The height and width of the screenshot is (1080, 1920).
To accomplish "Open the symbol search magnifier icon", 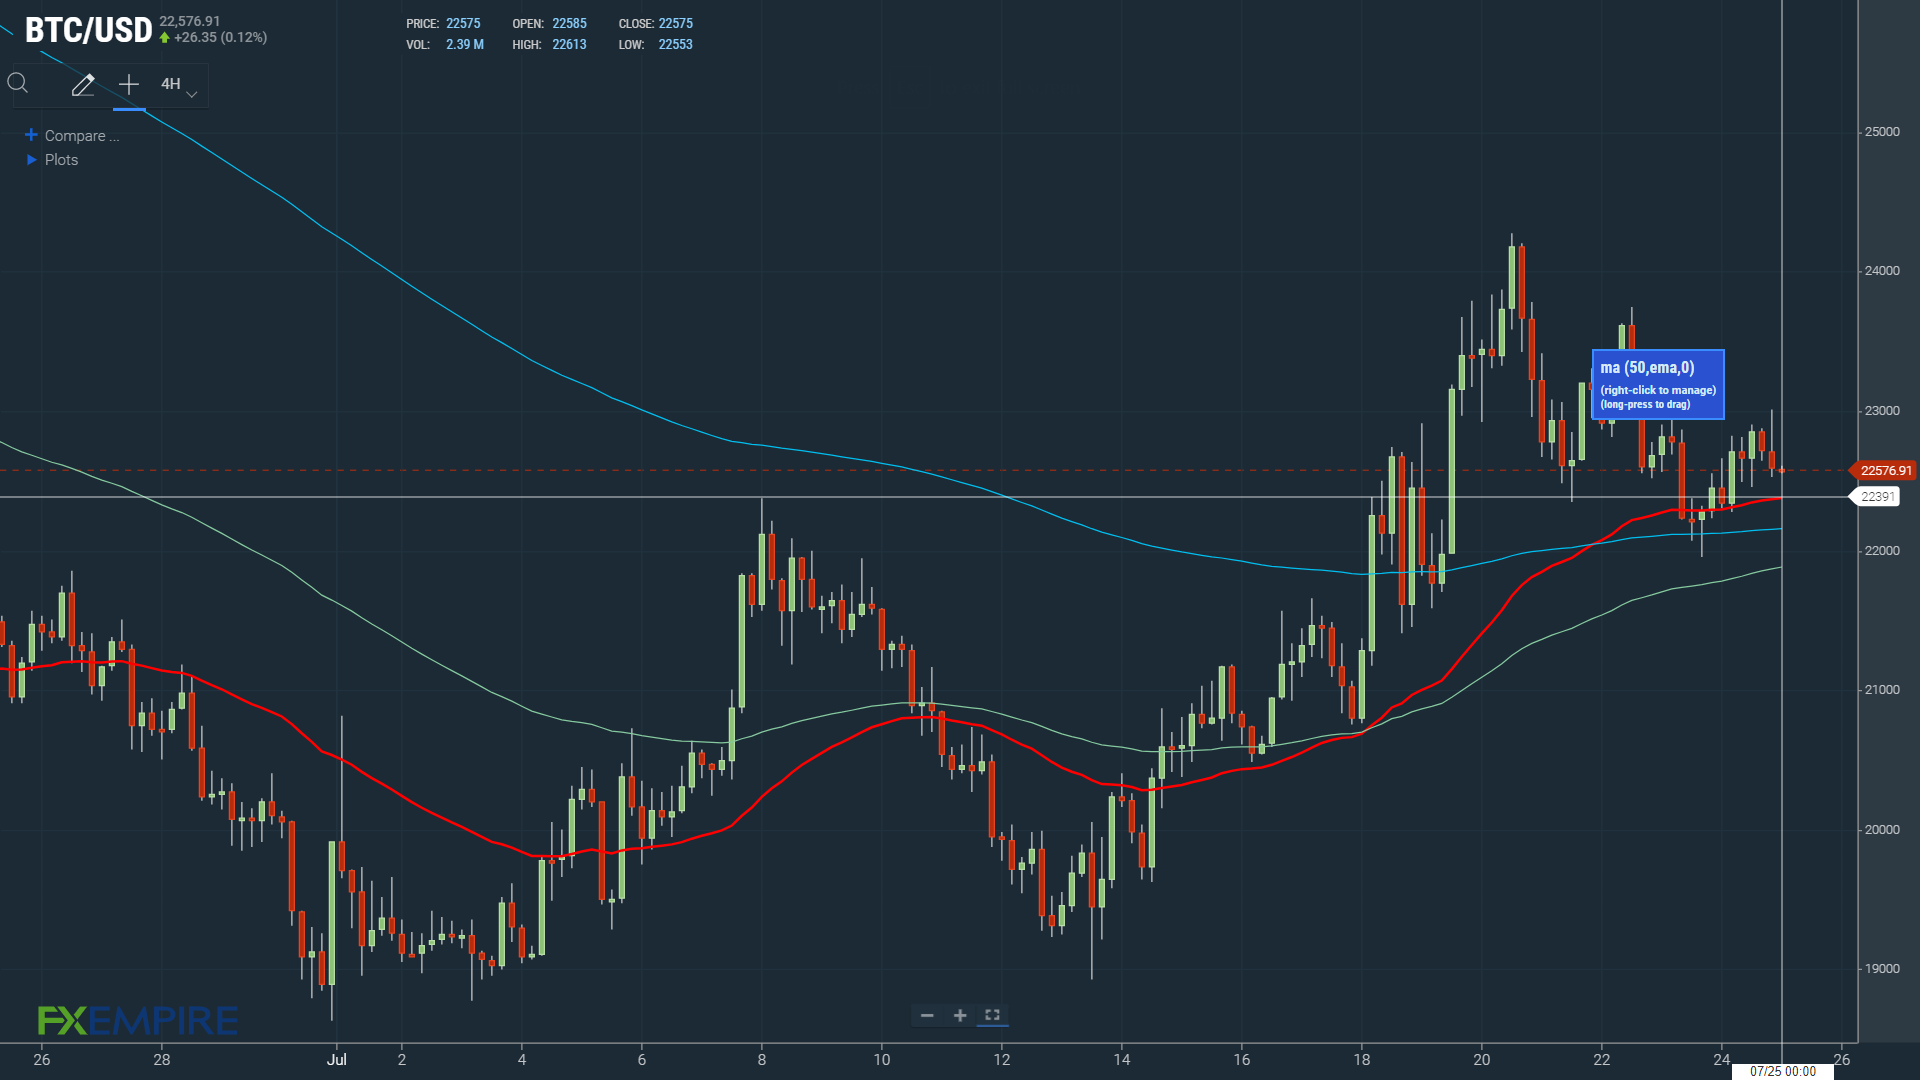I will [x=18, y=84].
